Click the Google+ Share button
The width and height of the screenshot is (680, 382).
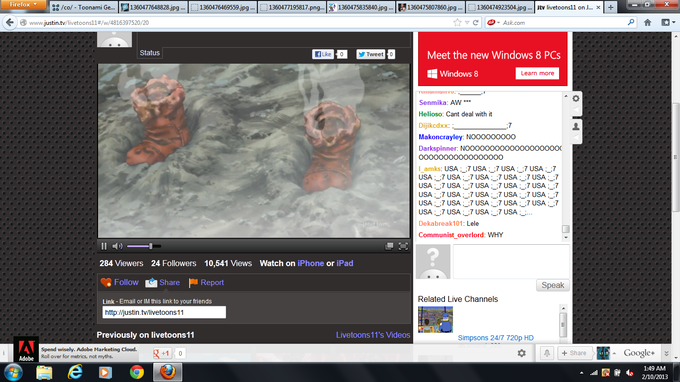574,353
